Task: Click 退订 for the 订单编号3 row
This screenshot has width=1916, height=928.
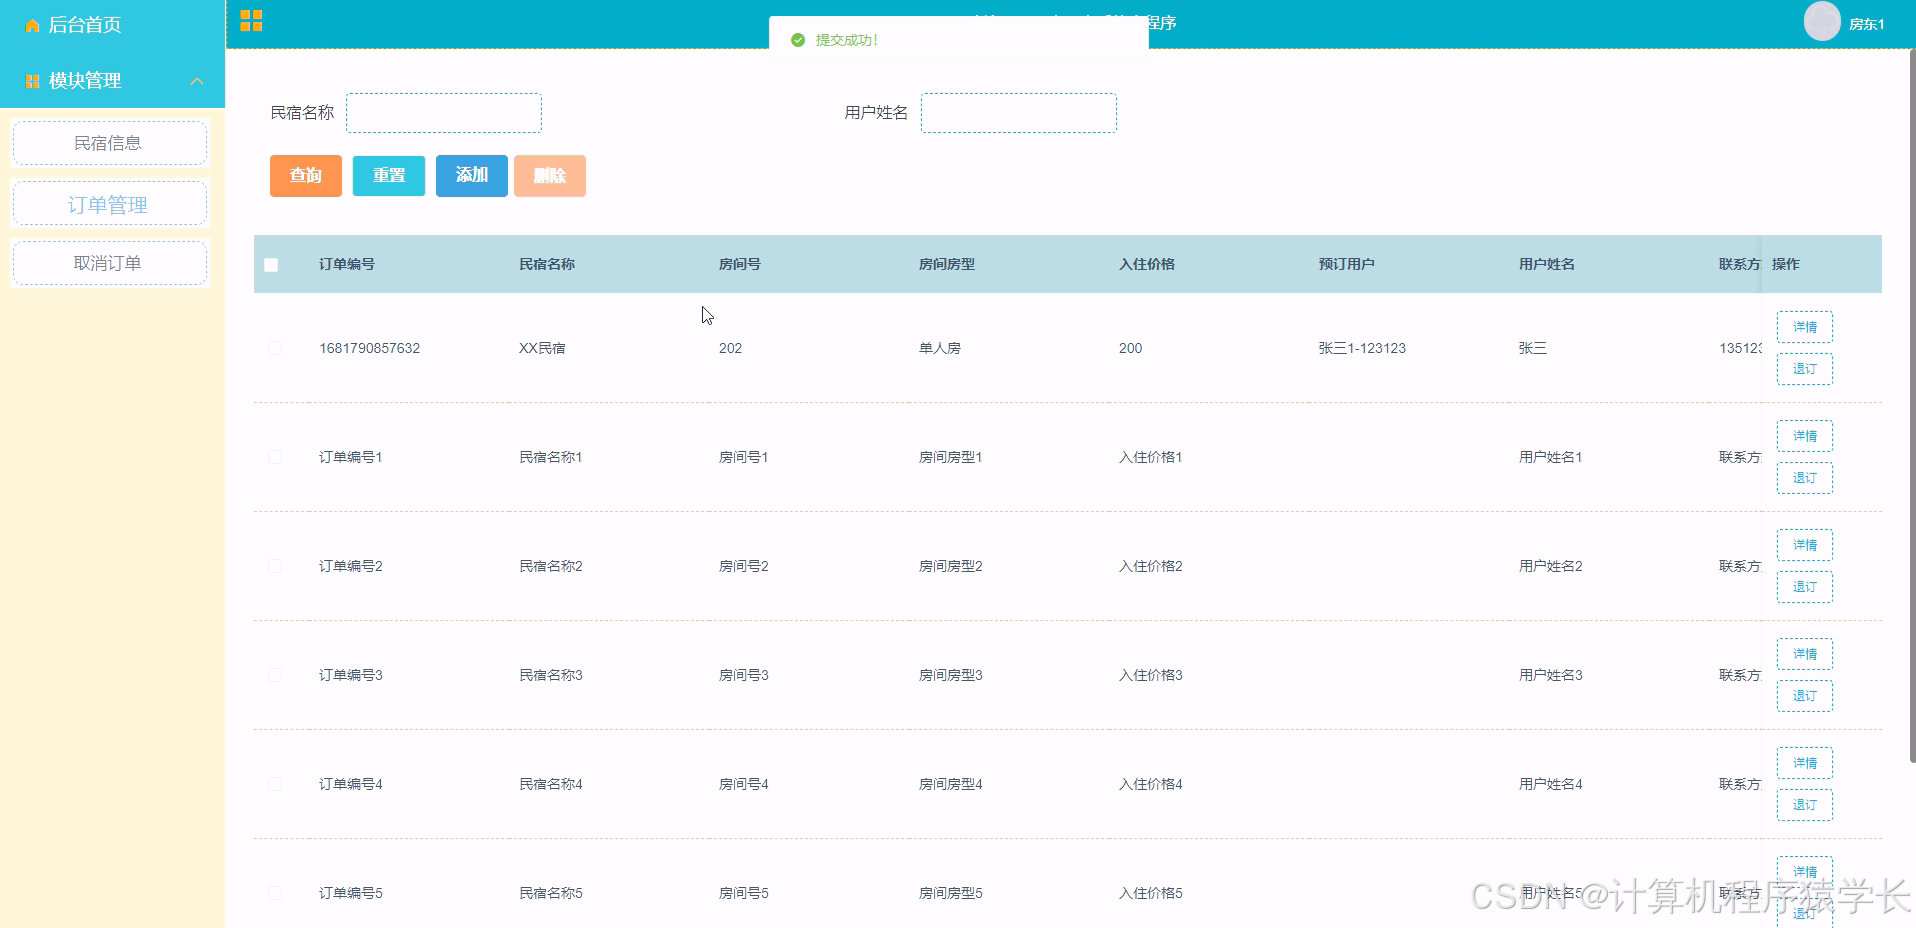Action: [x=1805, y=696]
